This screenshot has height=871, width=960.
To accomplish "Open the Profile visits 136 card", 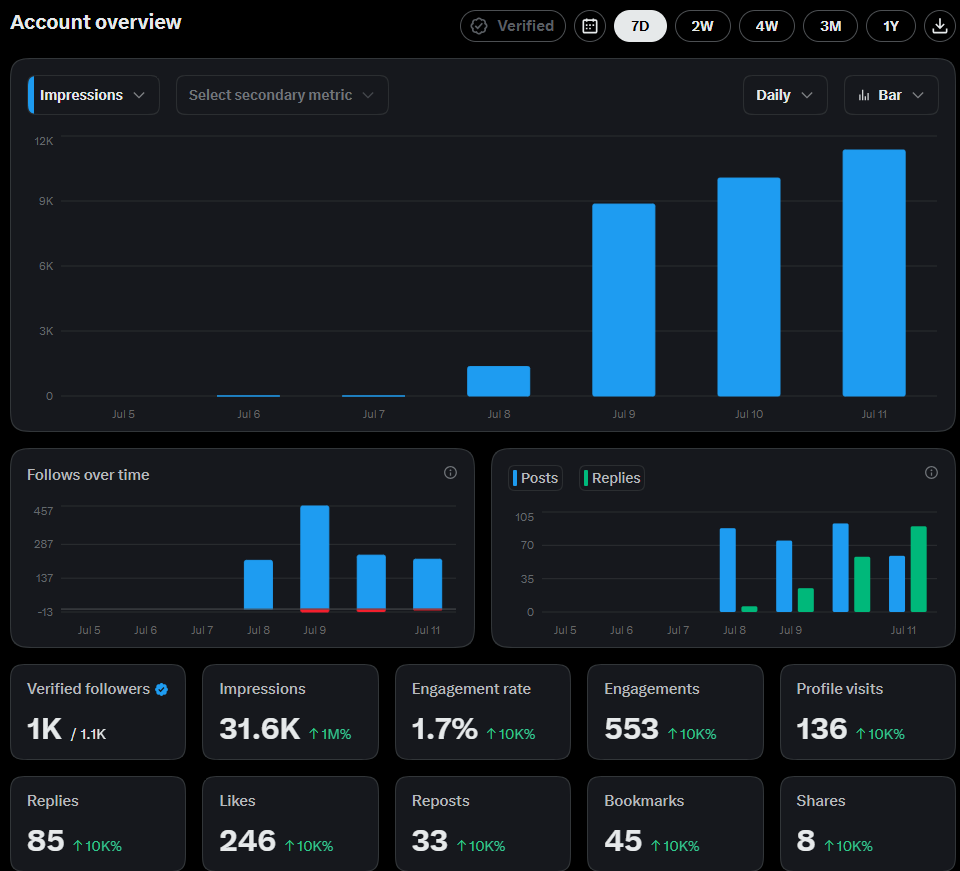I will coord(868,712).
